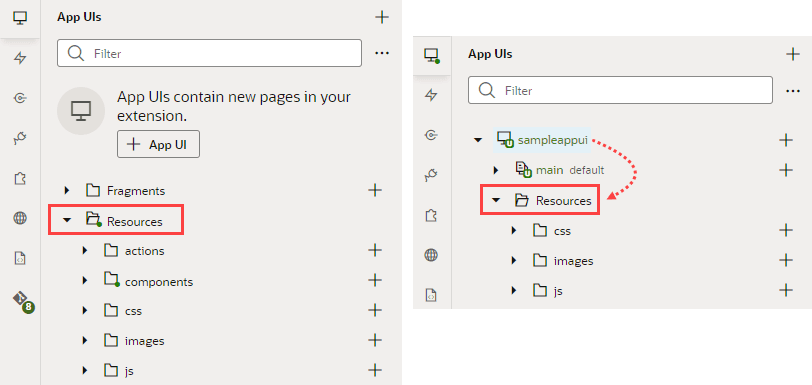
Task: Expand js folder under sampleappui
Action: click(514, 290)
